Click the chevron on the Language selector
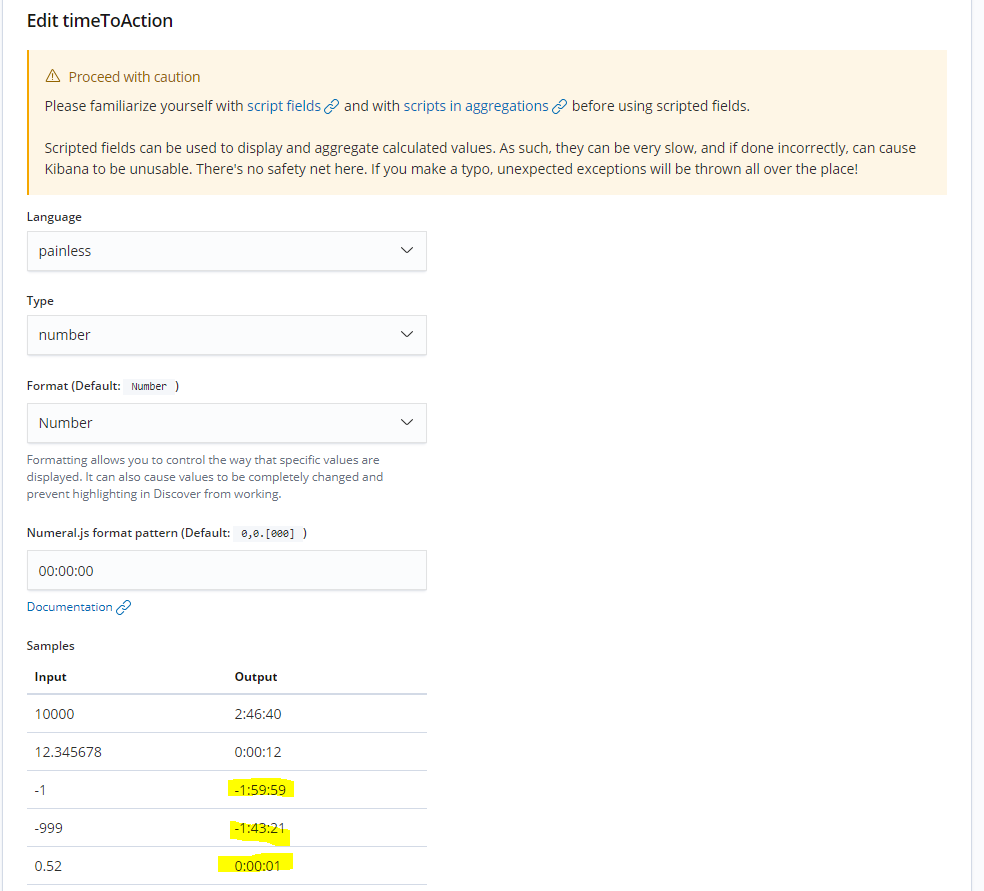The image size is (984, 891). pyautogui.click(x=407, y=250)
